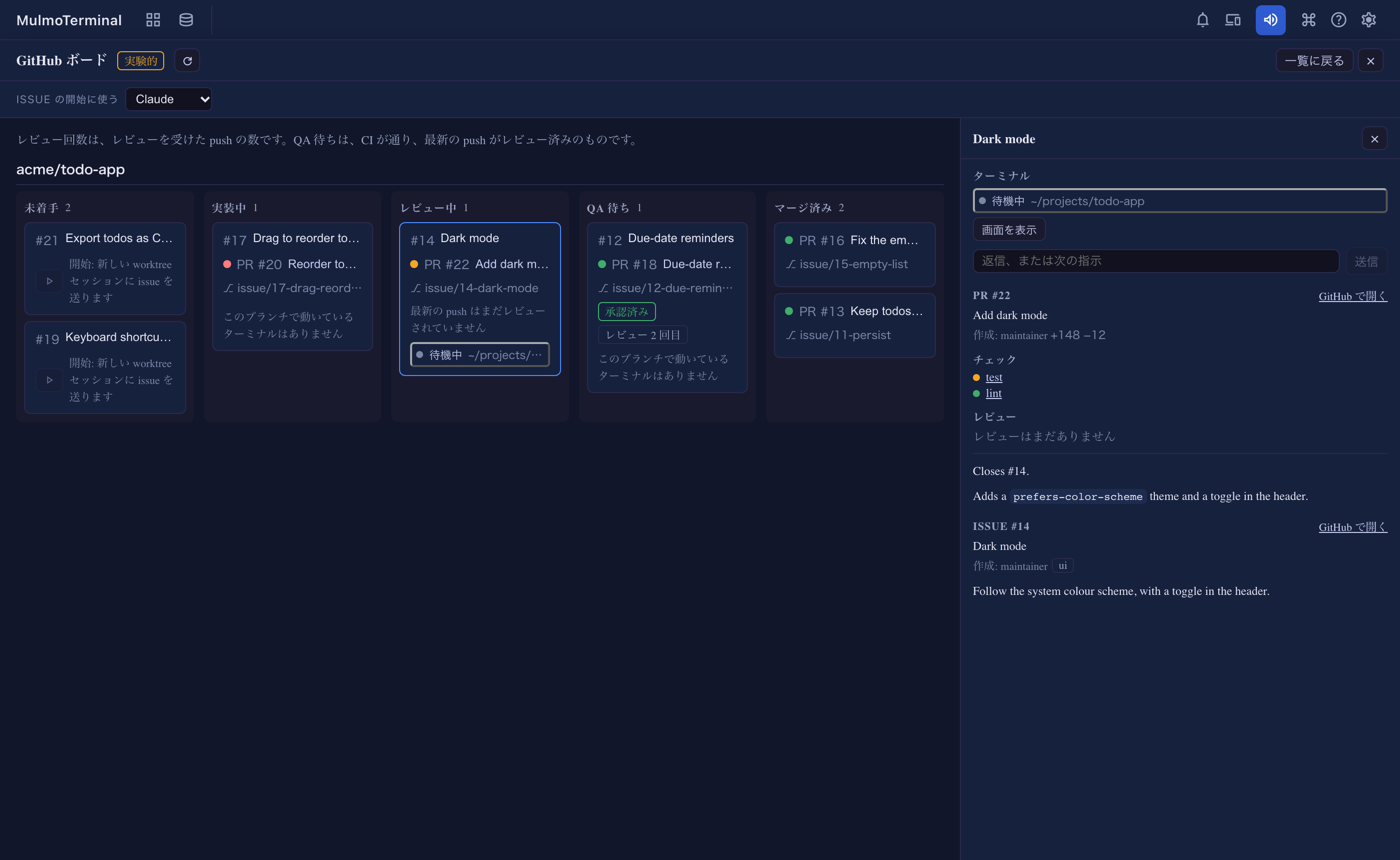Open the grid view icon in header

coord(153,20)
